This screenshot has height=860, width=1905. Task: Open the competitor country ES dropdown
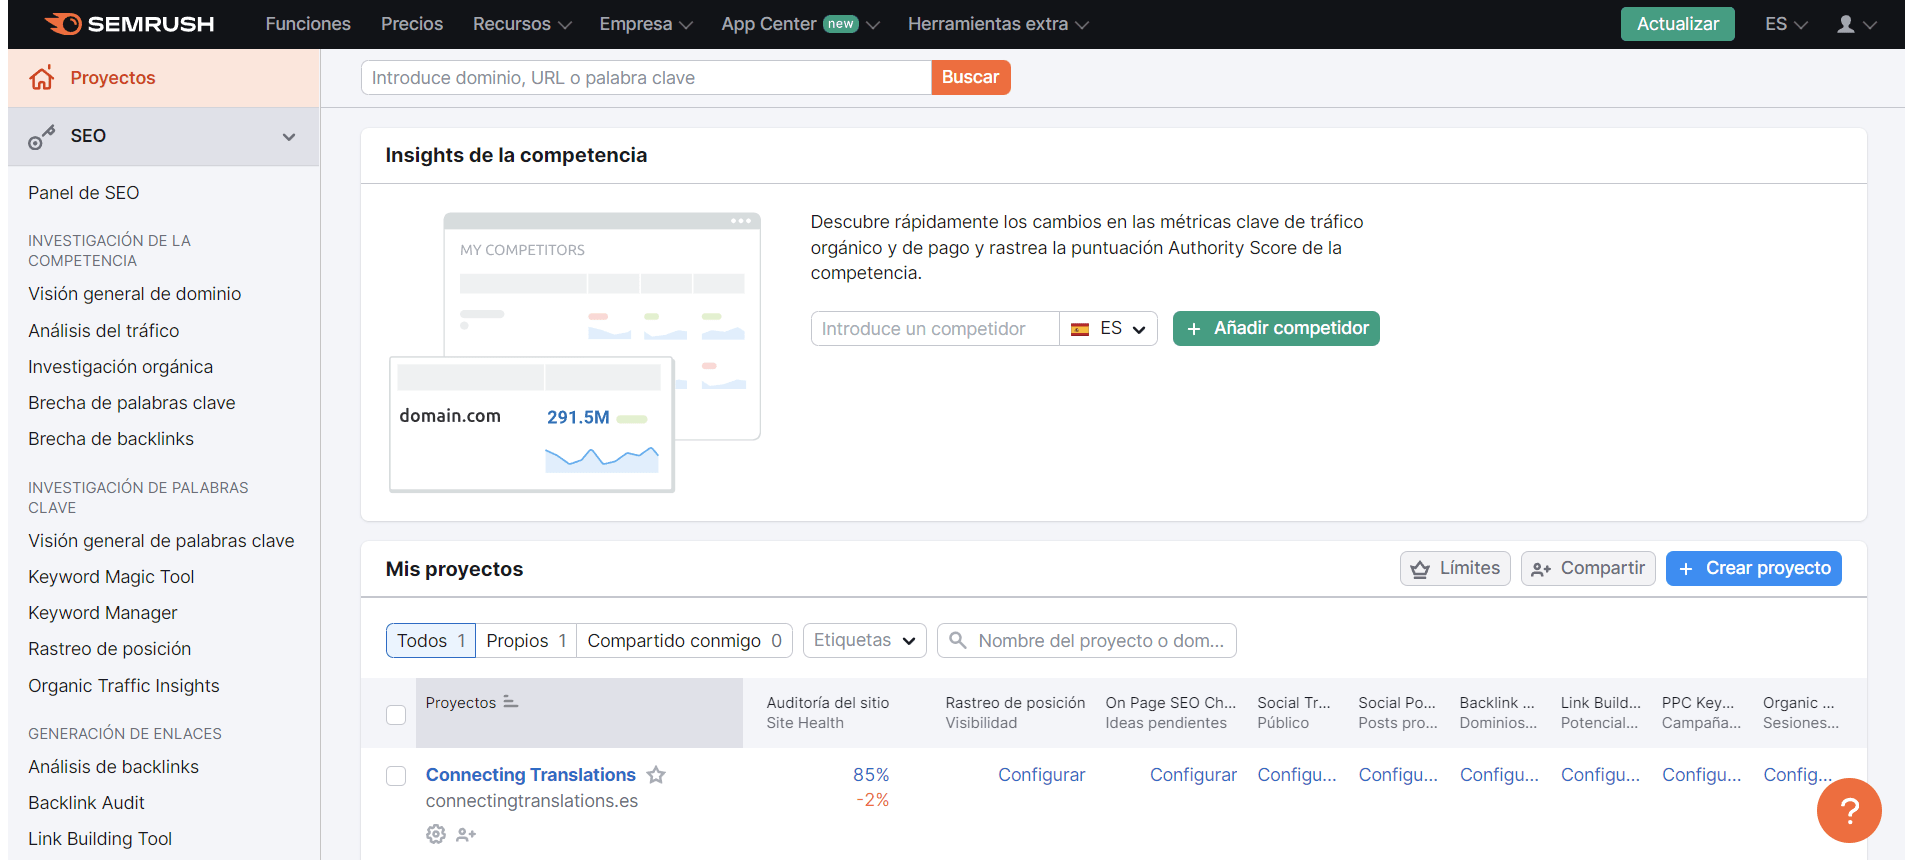tap(1108, 329)
